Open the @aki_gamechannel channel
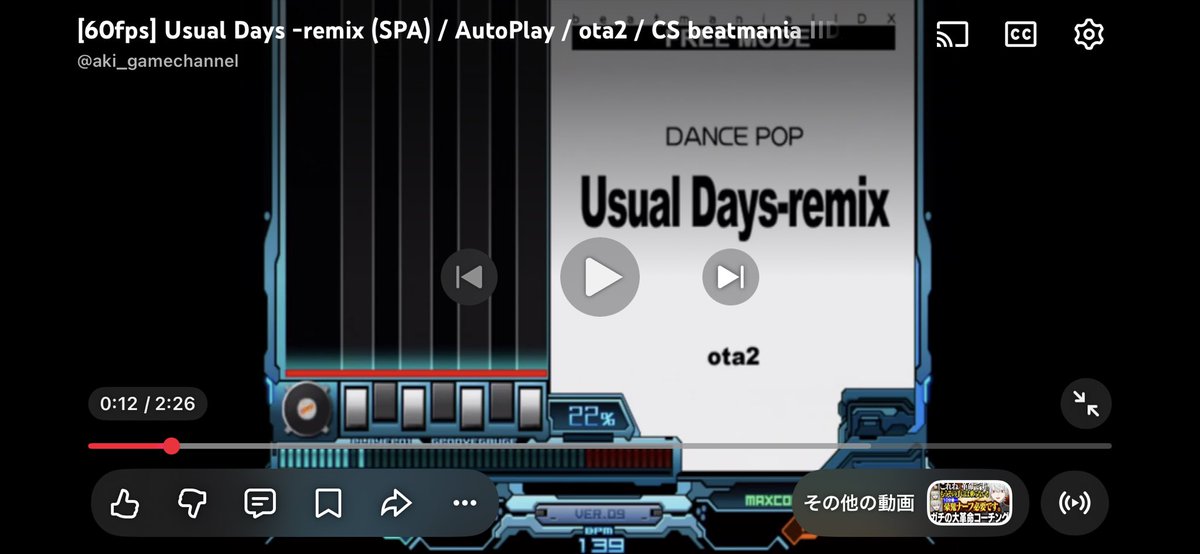Image resolution: width=1200 pixels, height=554 pixels. pyautogui.click(x=158, y=61)
